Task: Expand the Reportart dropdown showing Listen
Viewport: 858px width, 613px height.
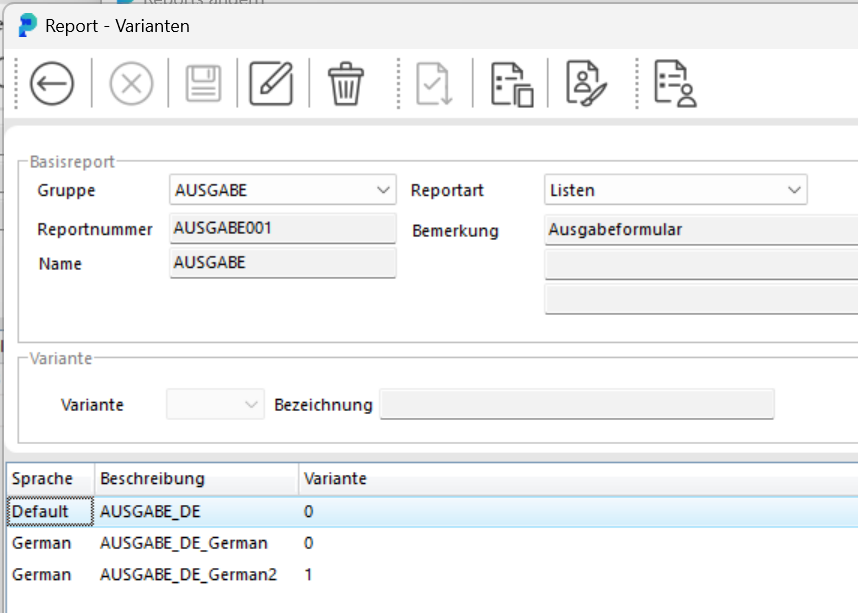Action: pyautogui.click(x=676, y=190)
